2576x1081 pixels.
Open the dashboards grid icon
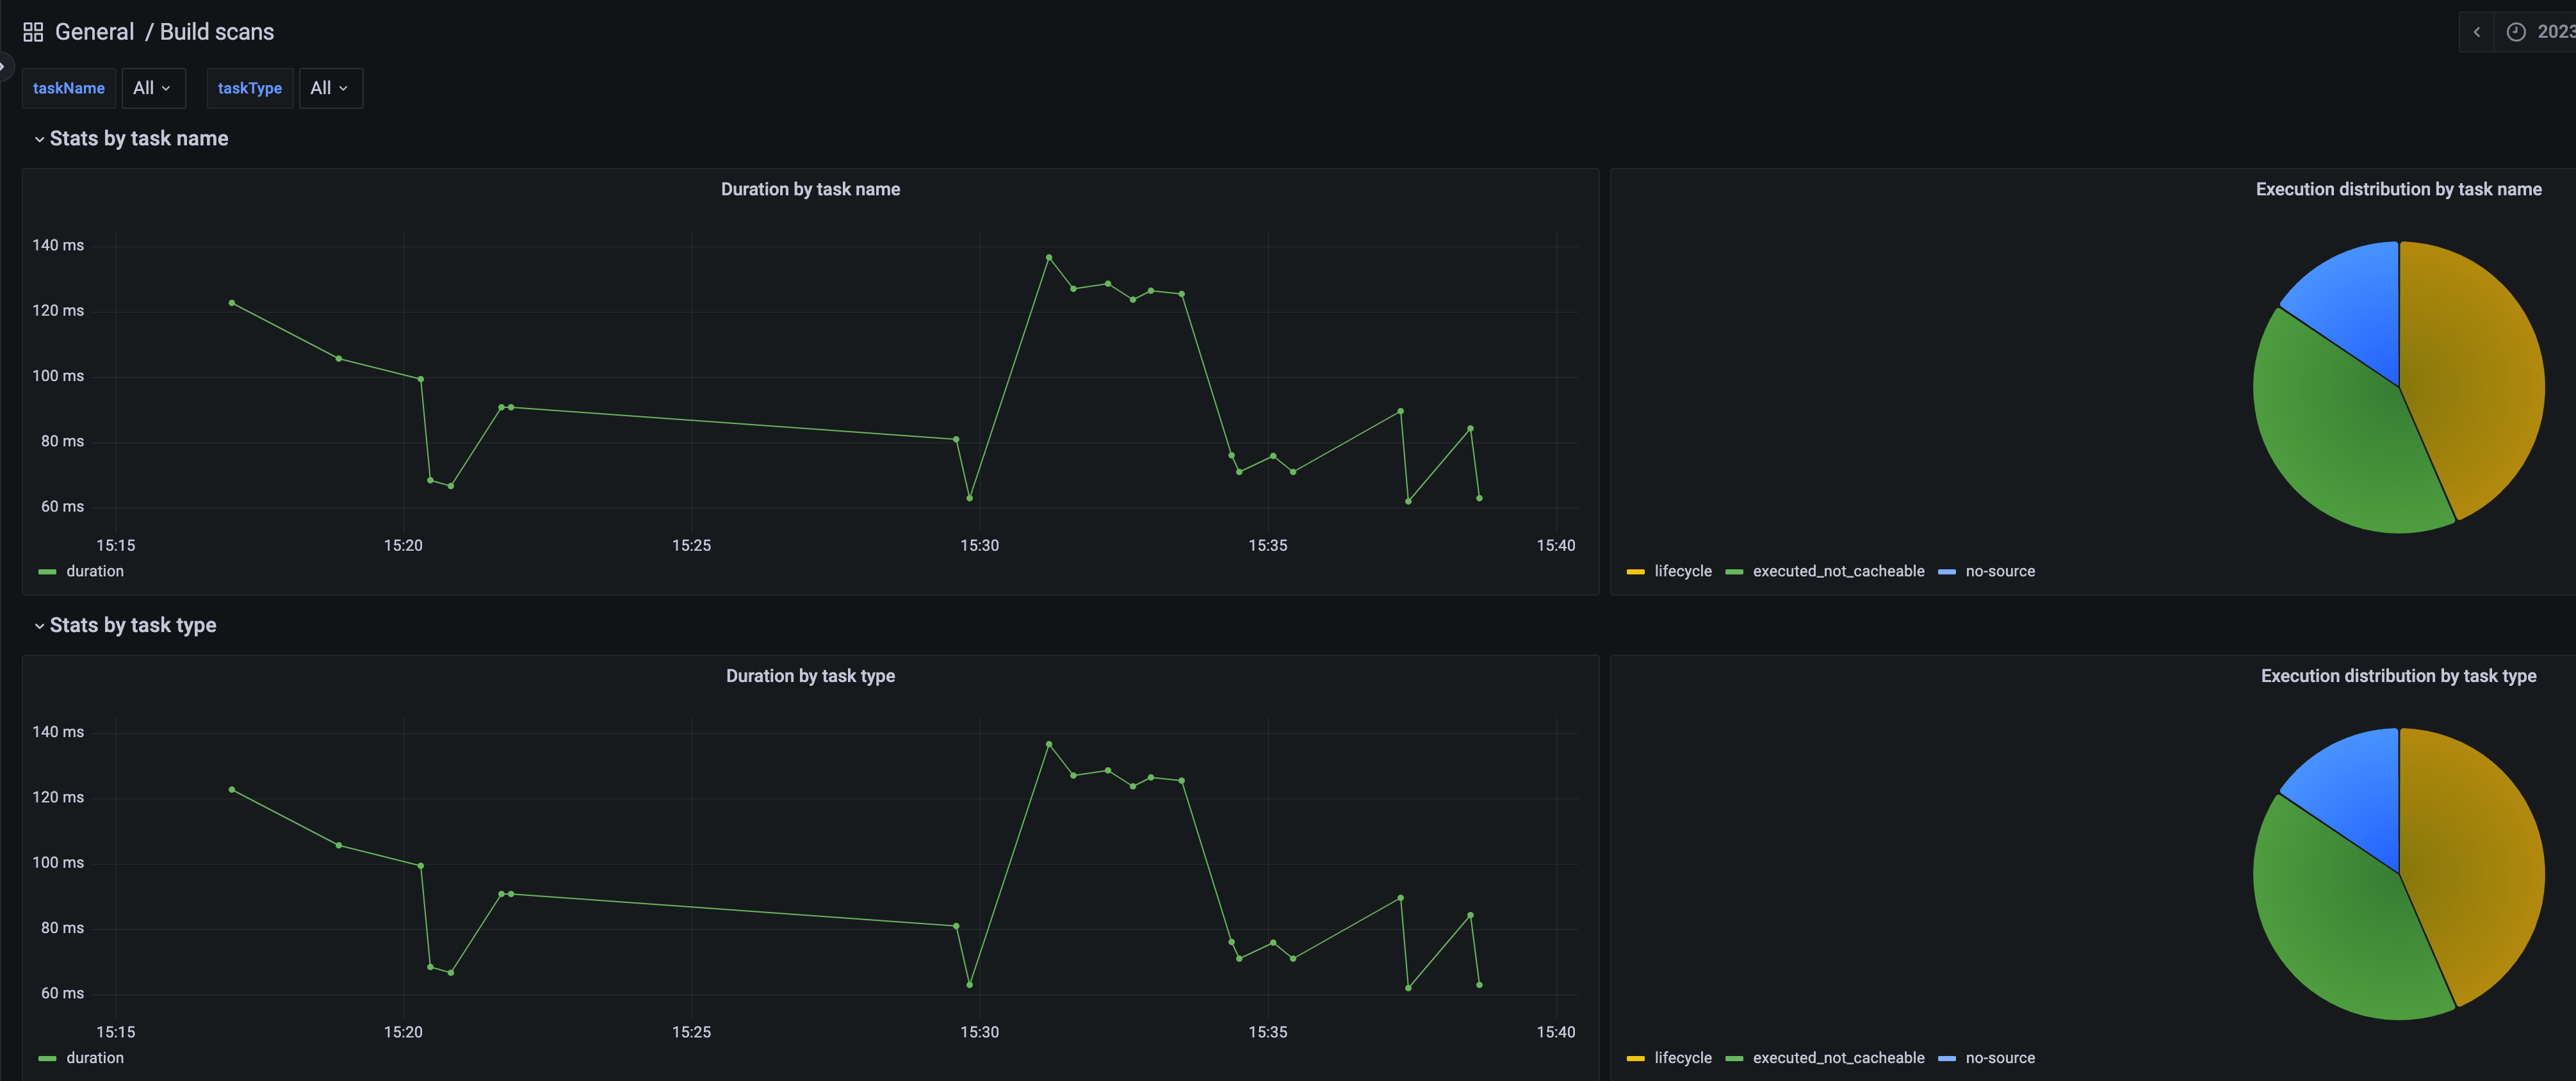click(33, 32)
